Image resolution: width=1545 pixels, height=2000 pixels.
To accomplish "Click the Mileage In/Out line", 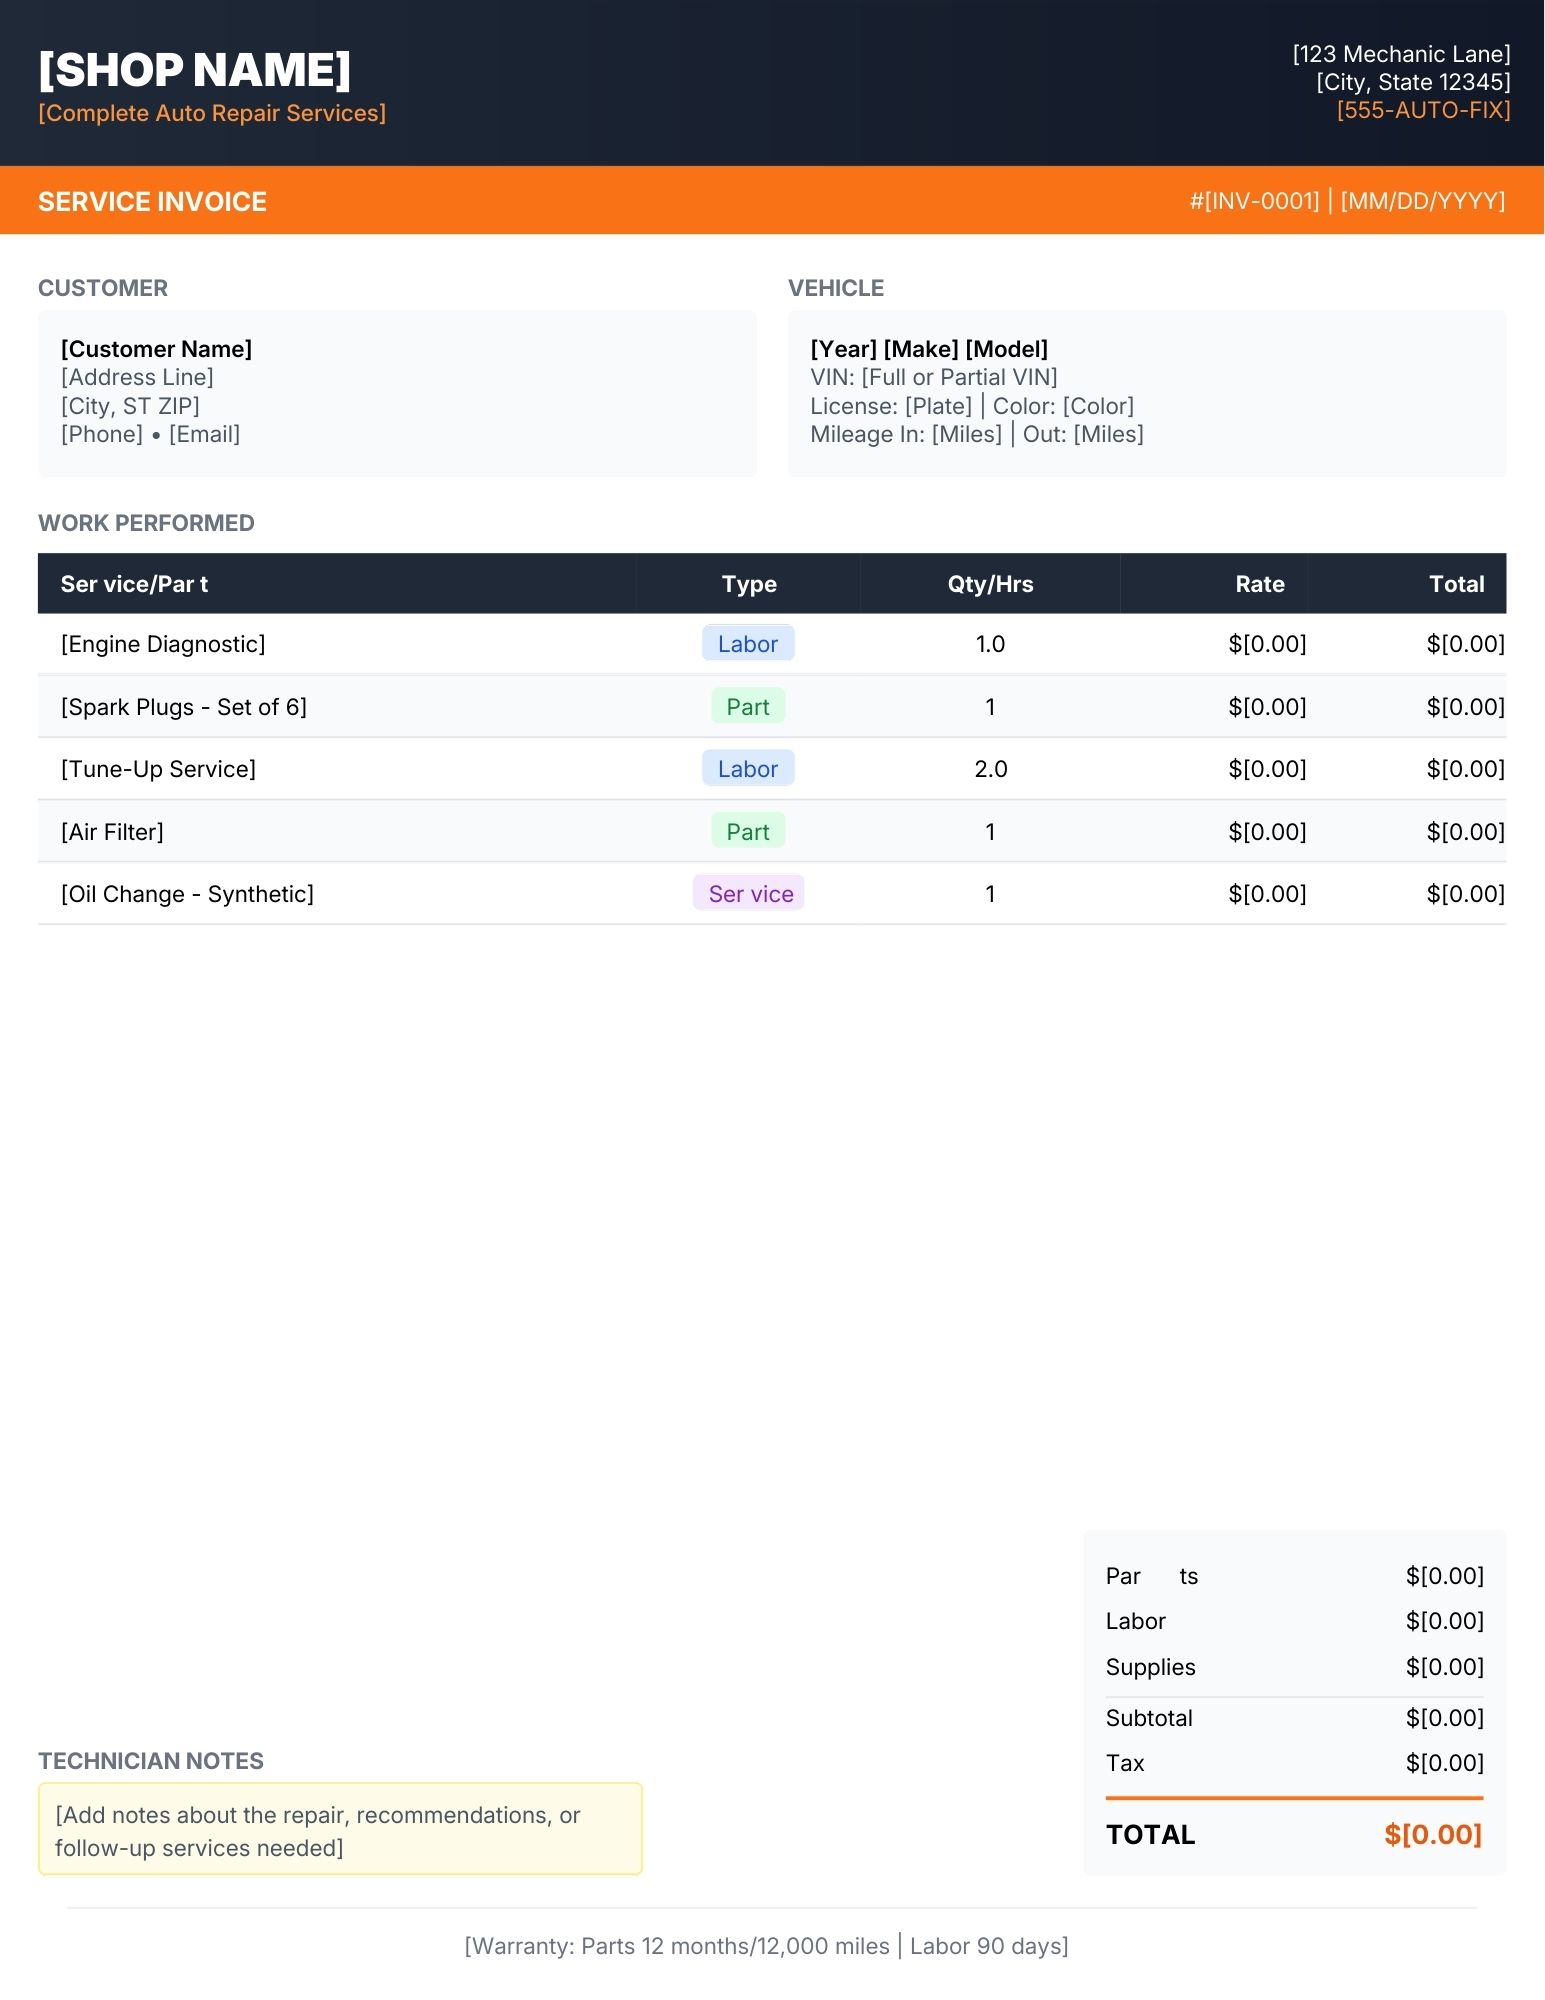I will click(x=977, y=434).
